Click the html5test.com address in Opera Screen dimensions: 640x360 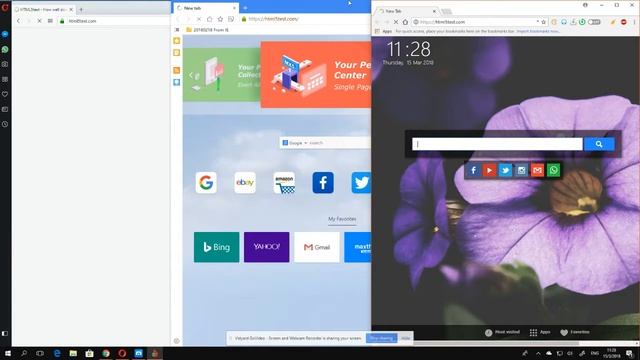(82, 21)
